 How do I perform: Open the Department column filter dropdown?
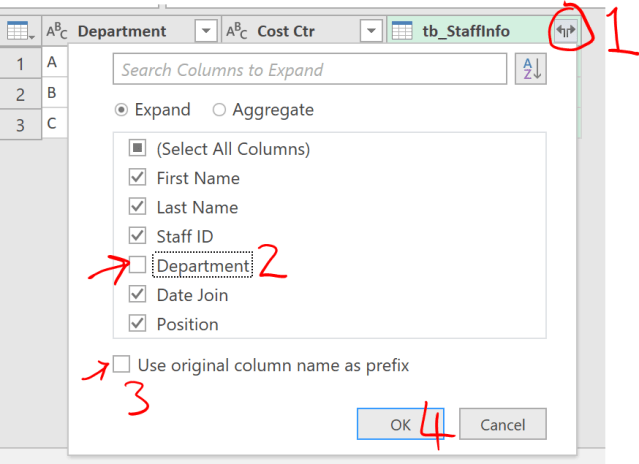(x=206, y=31)
